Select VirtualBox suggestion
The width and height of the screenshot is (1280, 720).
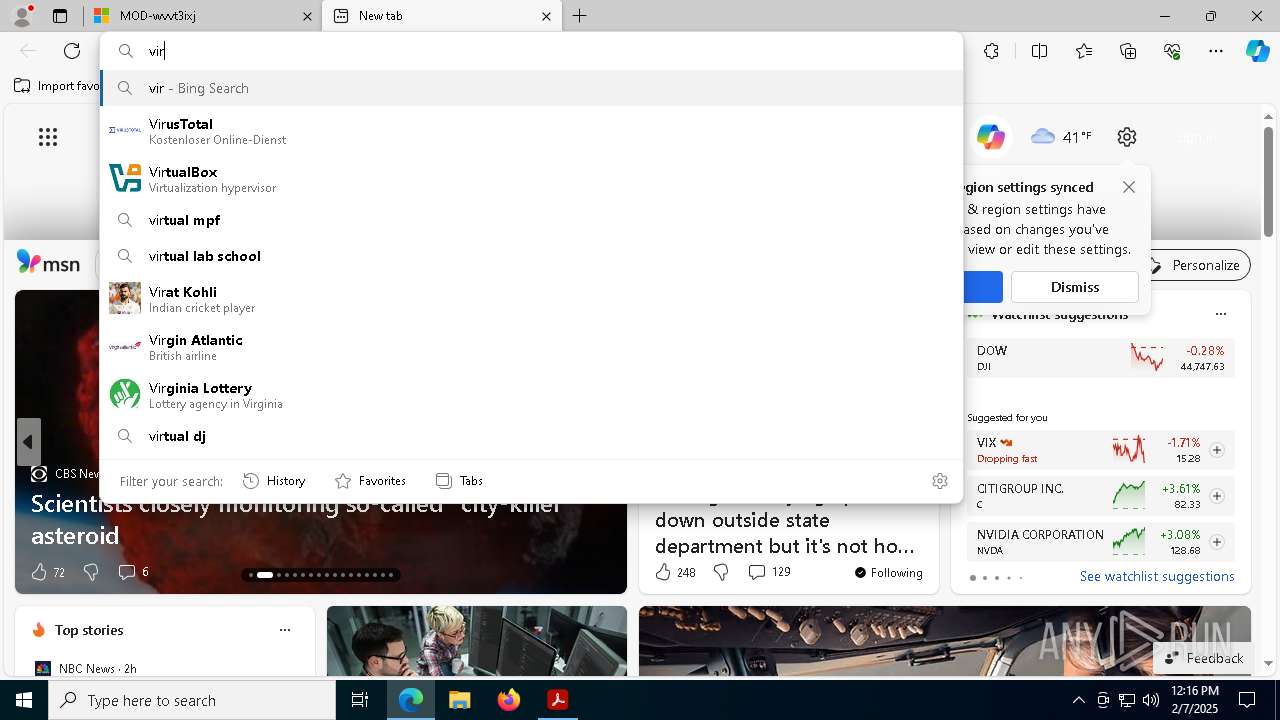531,178
